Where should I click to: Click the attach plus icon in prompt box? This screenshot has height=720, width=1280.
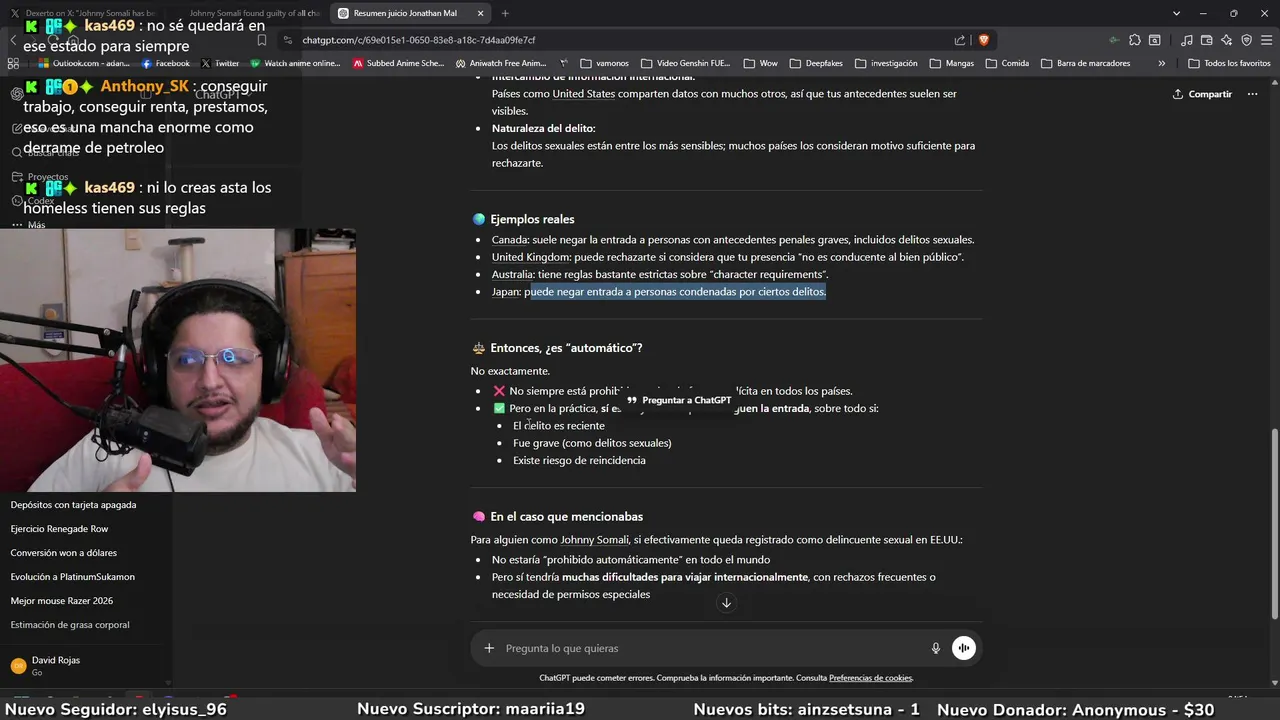coord(489,648)
